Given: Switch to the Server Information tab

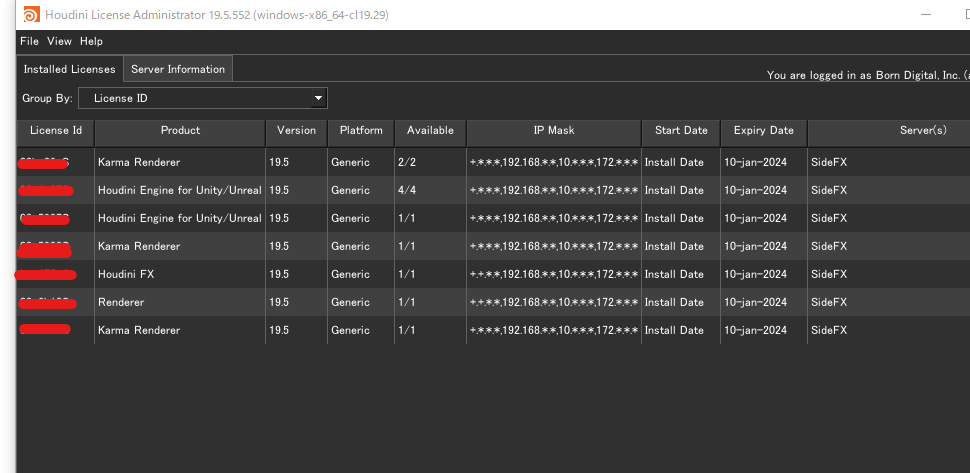Looking at the screenshot, I should [x=178, y=69].
